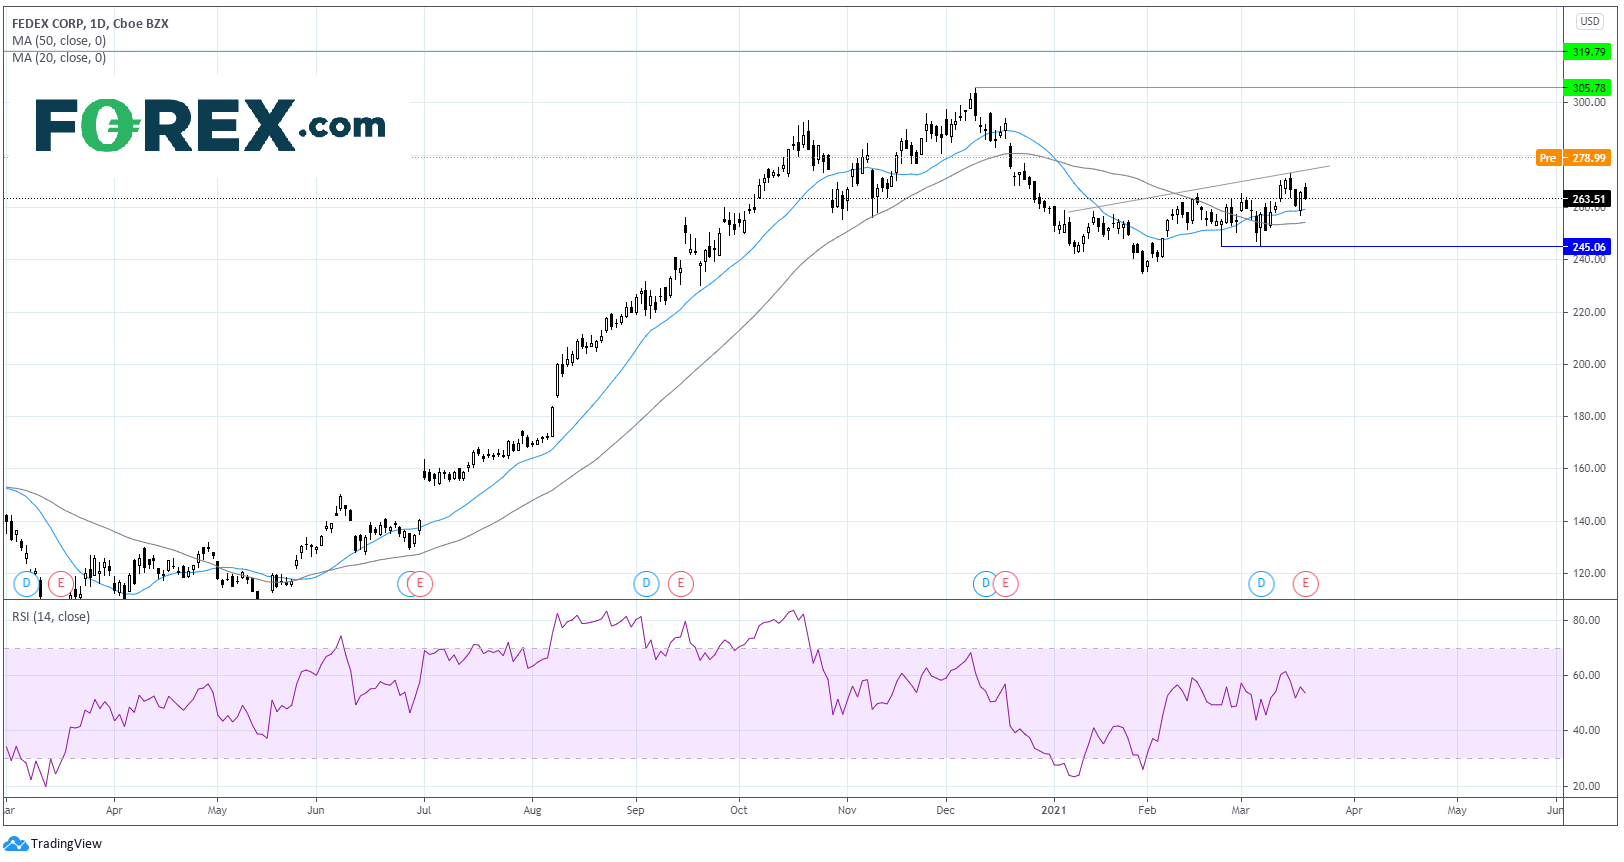Screen dimensions: 1624x862
Task: Select the earnings E marker in September
Action: click(x=681, y=583)
